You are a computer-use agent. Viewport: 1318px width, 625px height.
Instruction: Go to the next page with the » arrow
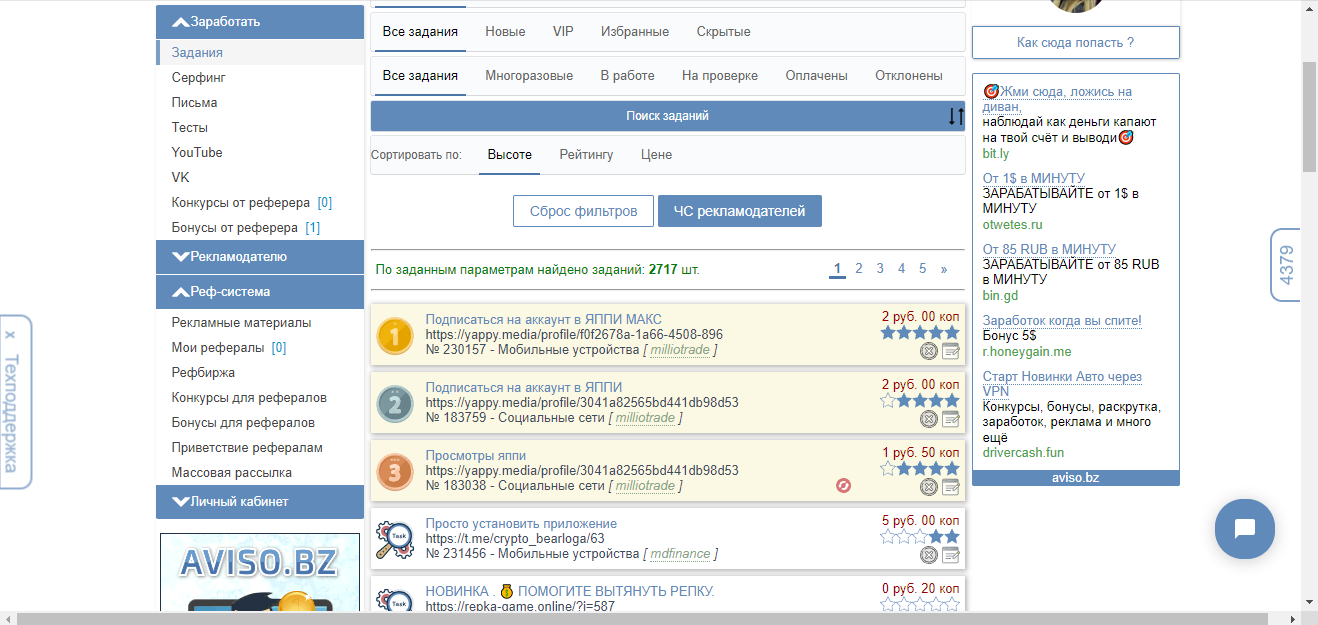[944, 269]
